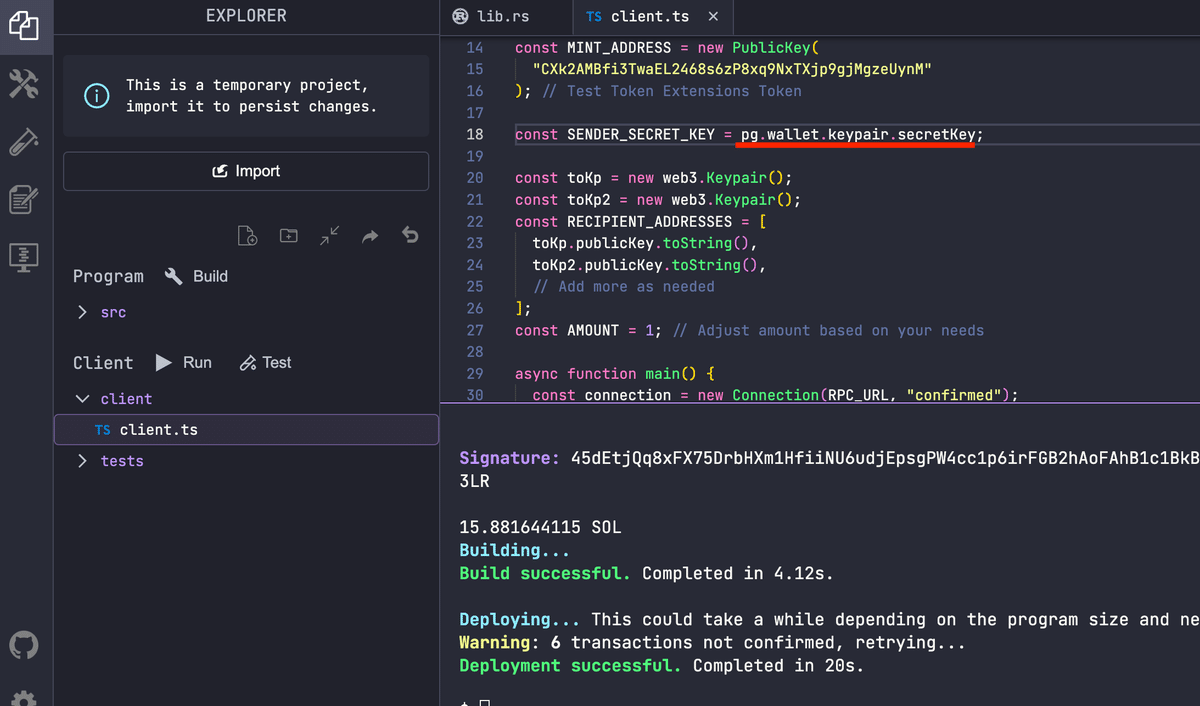Select client.ts in the file tree

coord(246,430)
